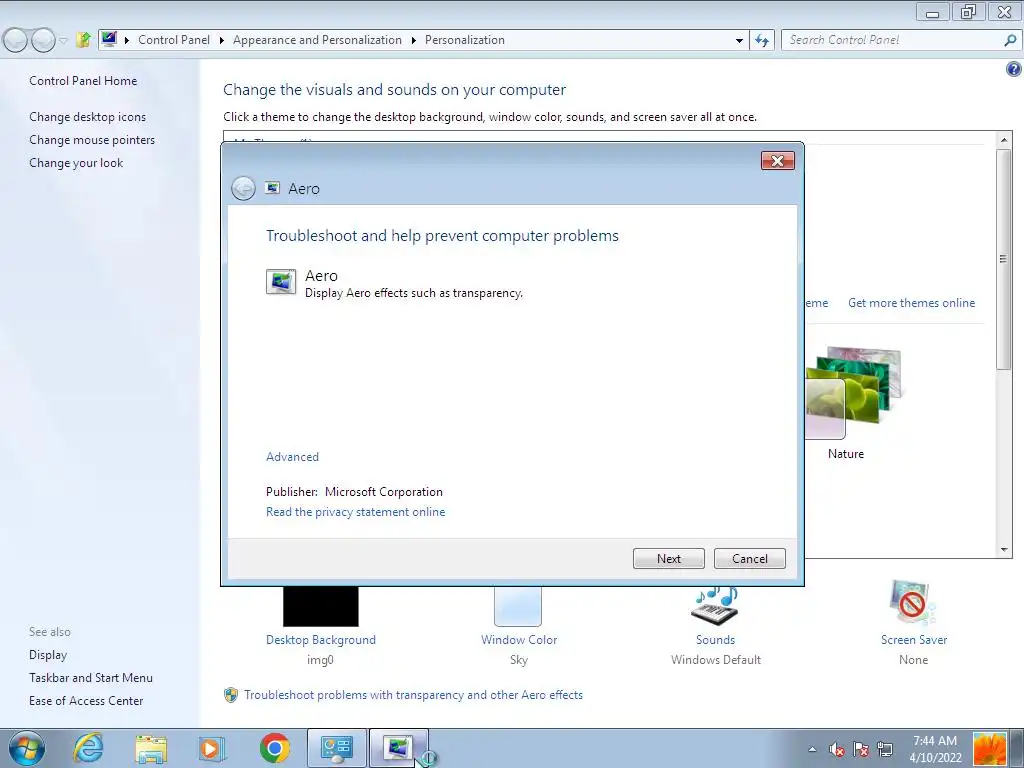Viewport: 1024px width, 768px height.
Task: Click the Desktop Background label link
Action: pos(321,640)
